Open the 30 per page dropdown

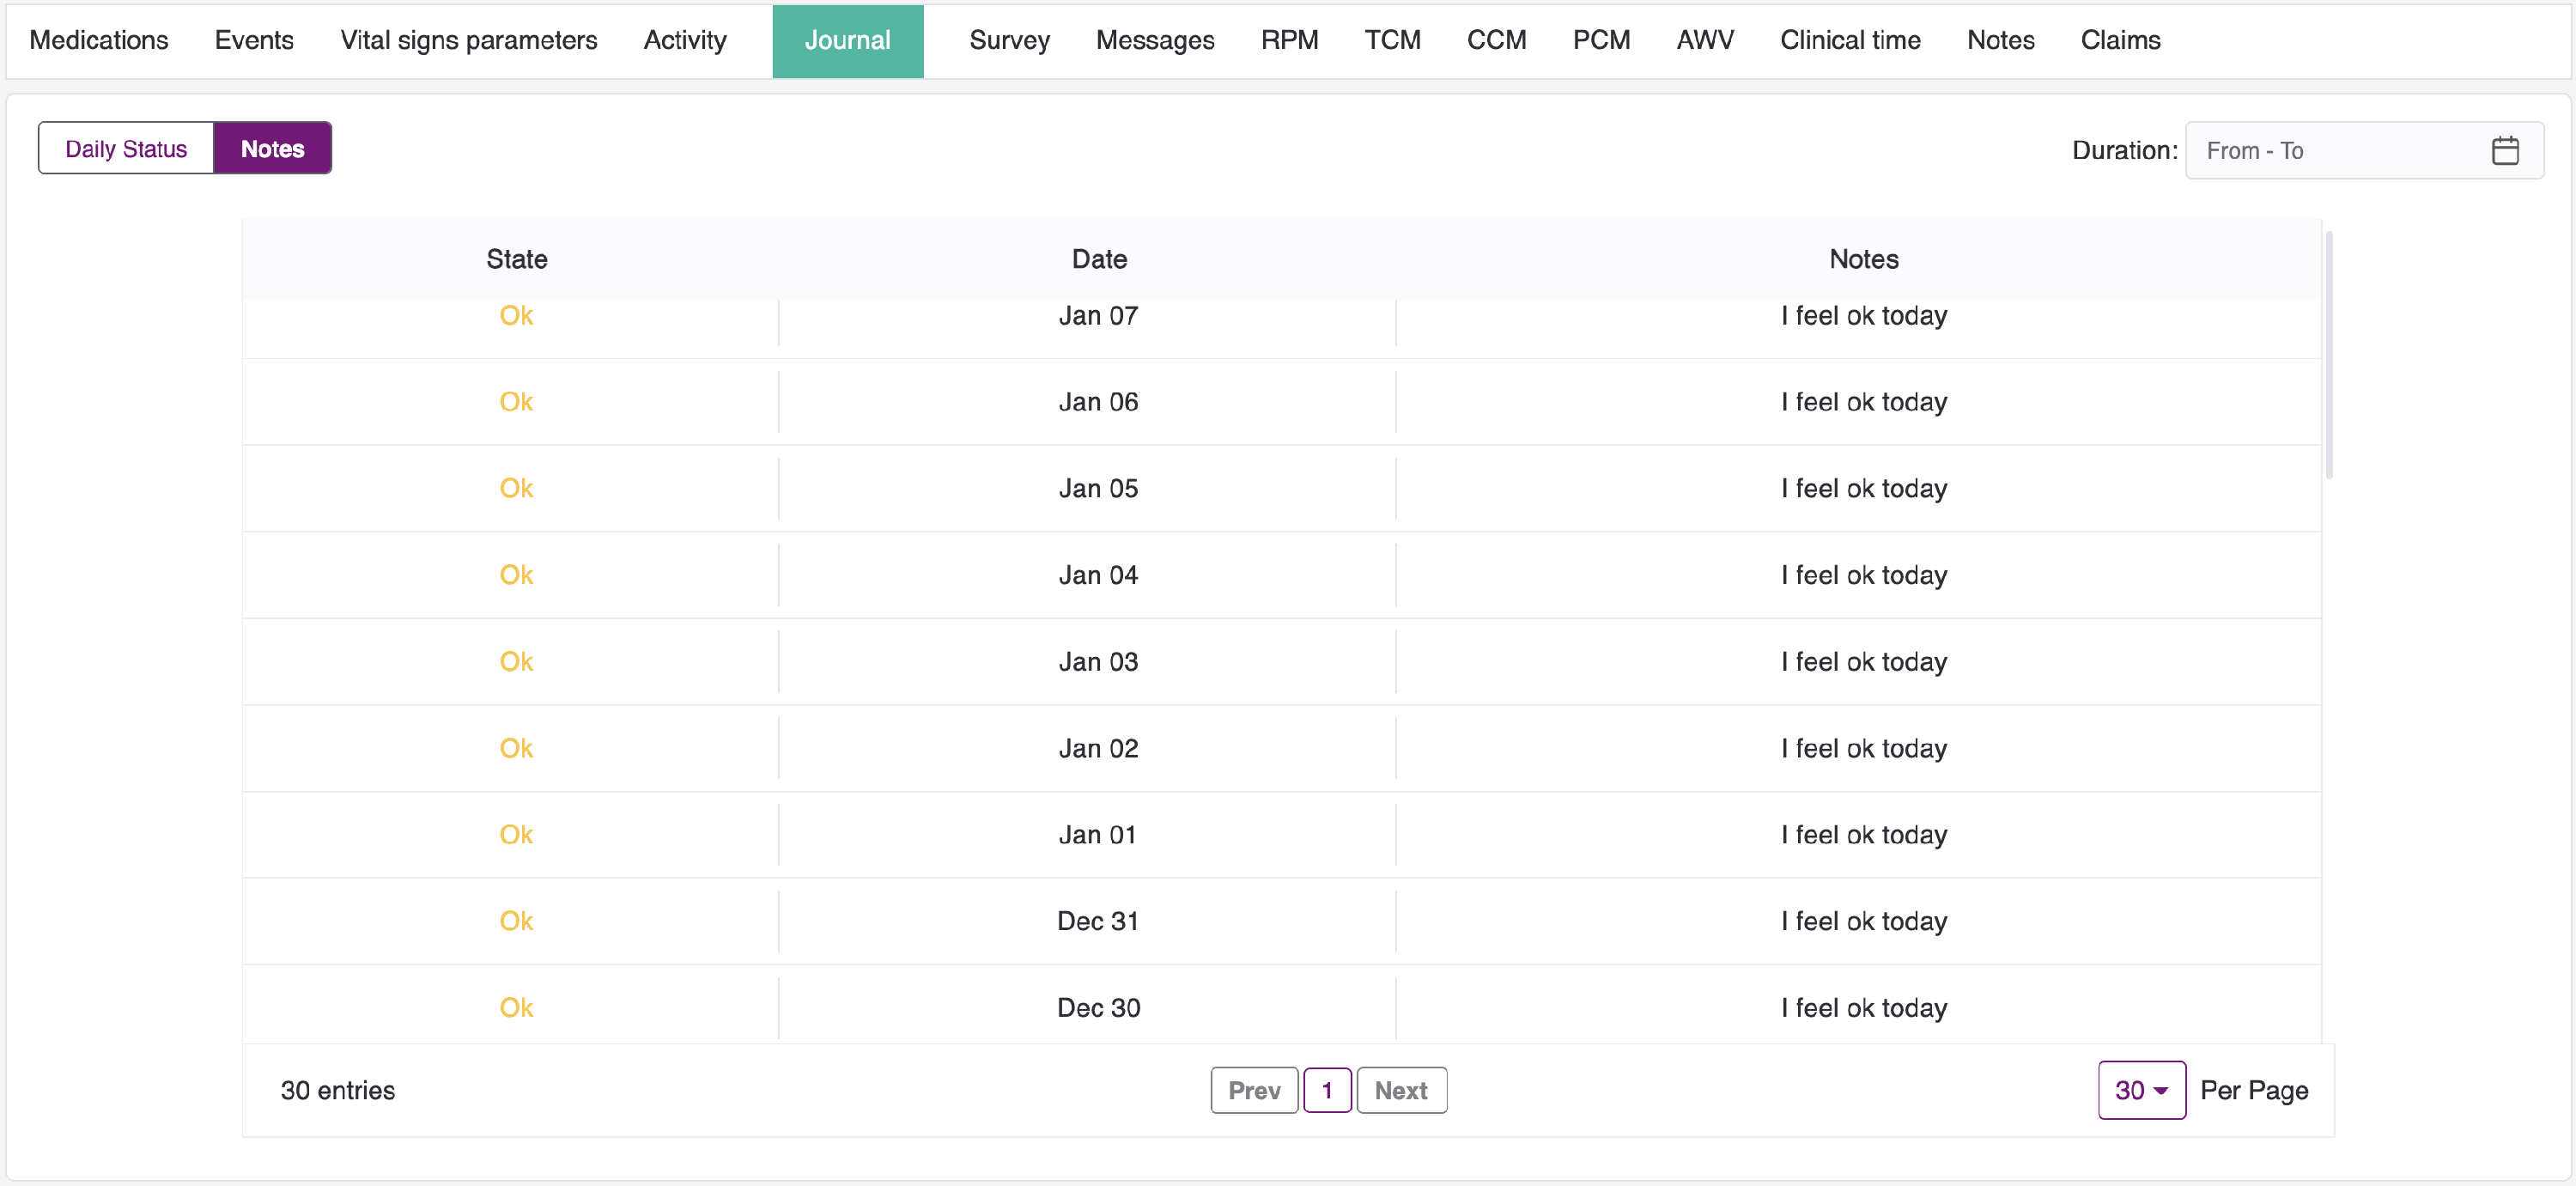coord(2140,1090)
